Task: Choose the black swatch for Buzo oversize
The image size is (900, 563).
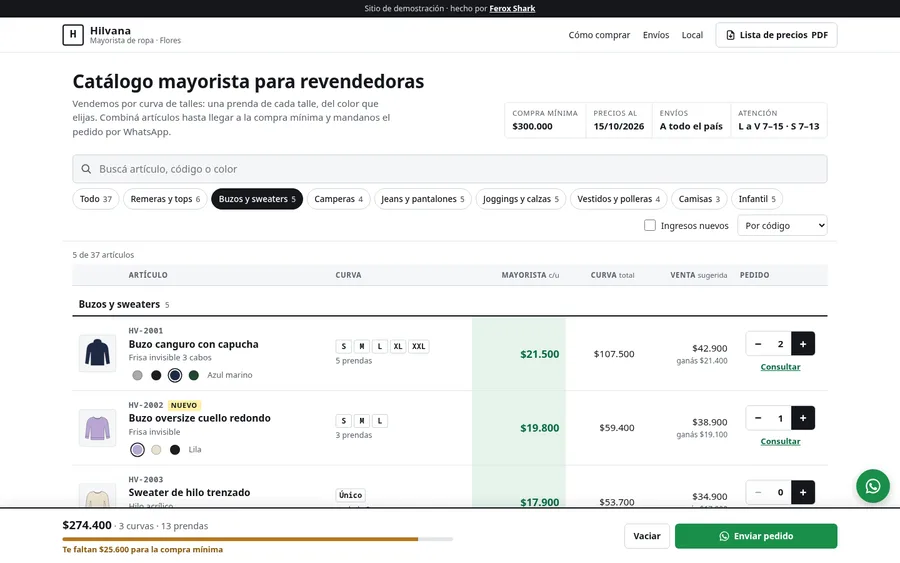Action: [175, 449]
